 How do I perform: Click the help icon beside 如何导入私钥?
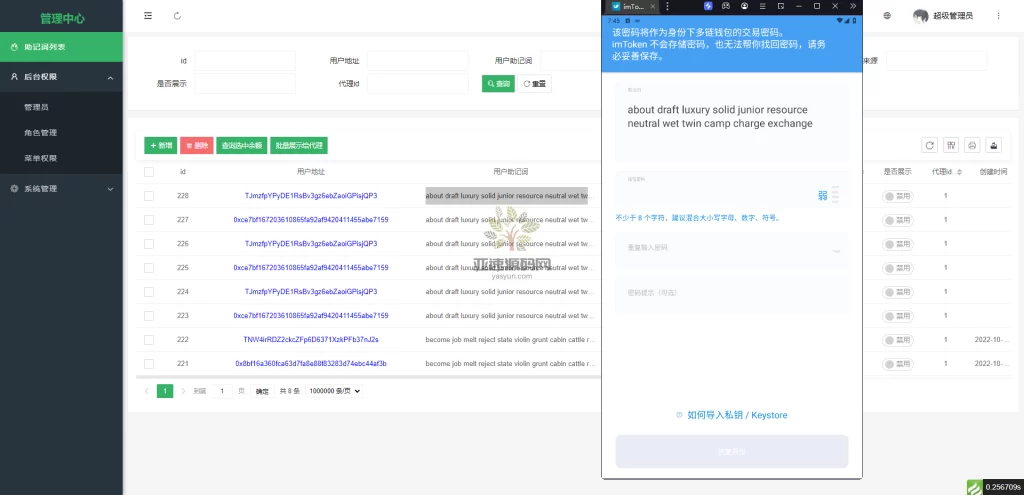pos(679,415)
